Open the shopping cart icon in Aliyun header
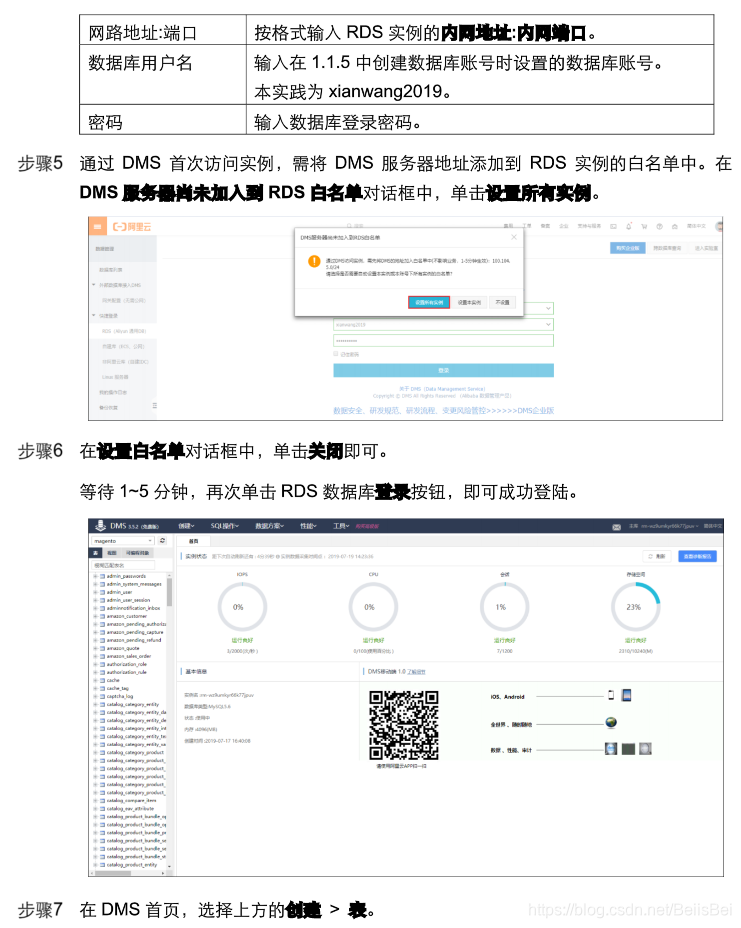 tap(644, 226)
